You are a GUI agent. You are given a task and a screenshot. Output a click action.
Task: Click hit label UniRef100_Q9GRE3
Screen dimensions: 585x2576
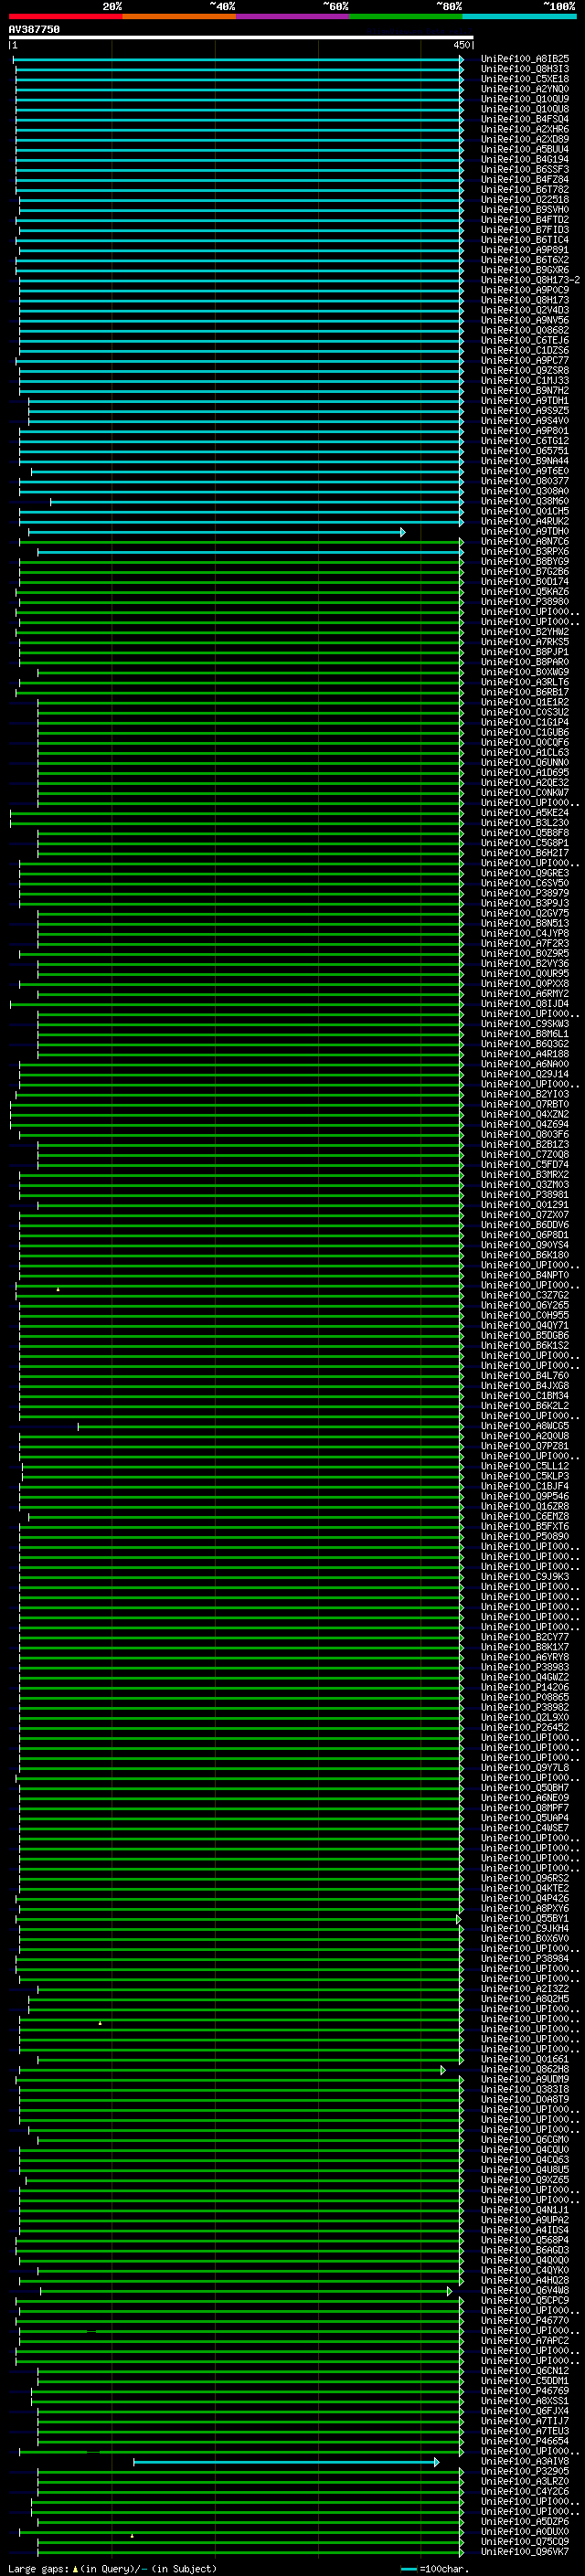pos(525,873)
